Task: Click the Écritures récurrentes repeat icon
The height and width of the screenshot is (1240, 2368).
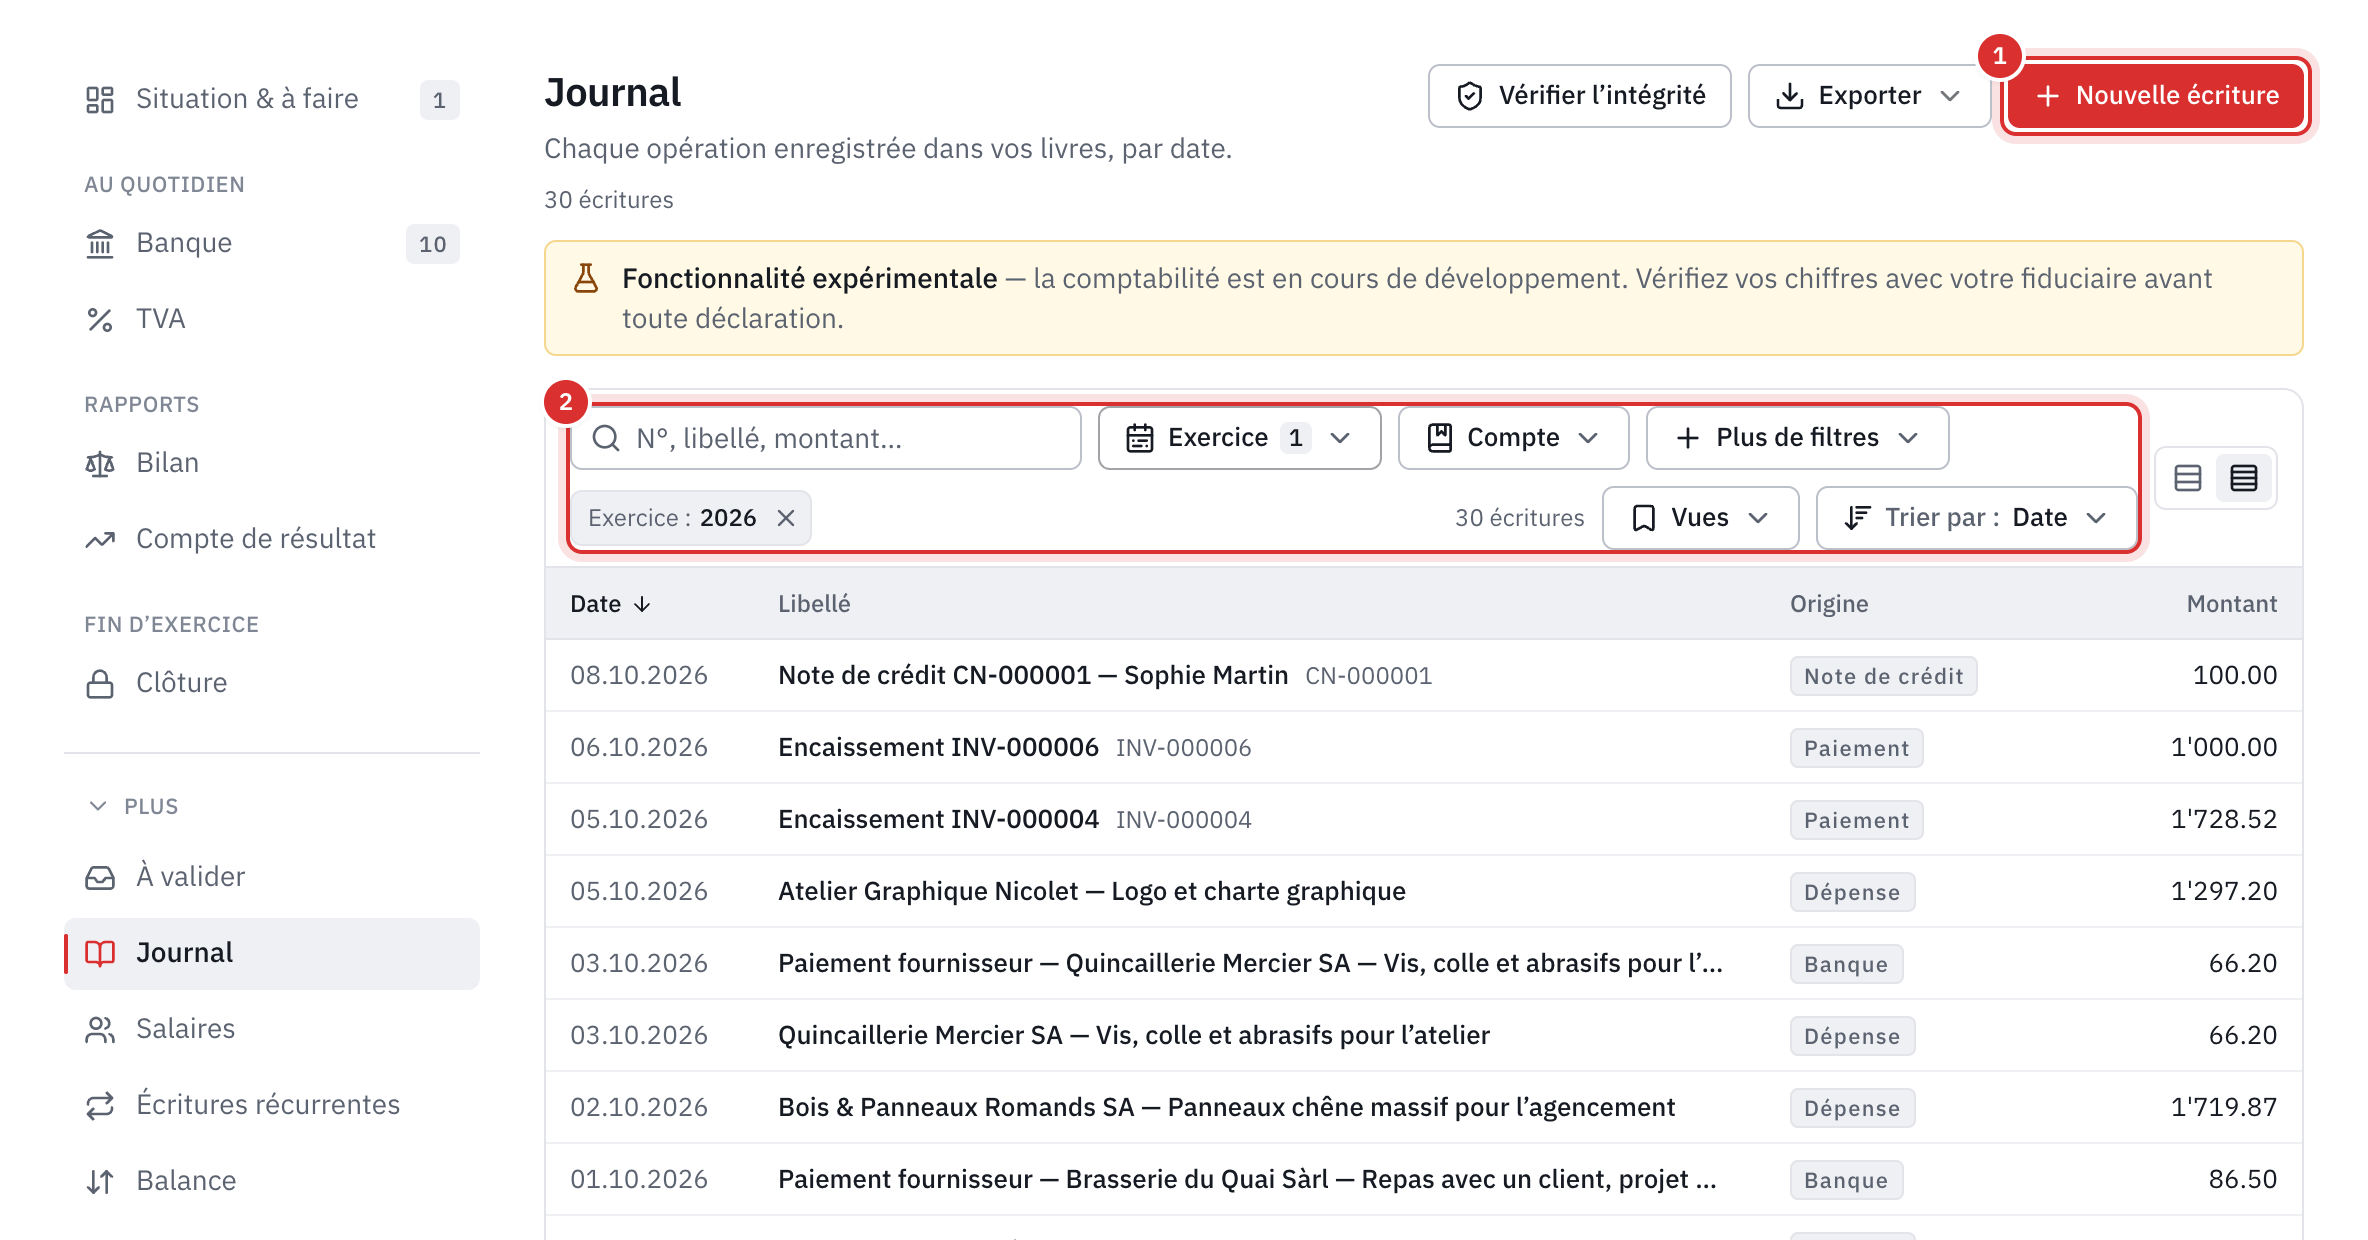Action: (x=100, y=1105)
